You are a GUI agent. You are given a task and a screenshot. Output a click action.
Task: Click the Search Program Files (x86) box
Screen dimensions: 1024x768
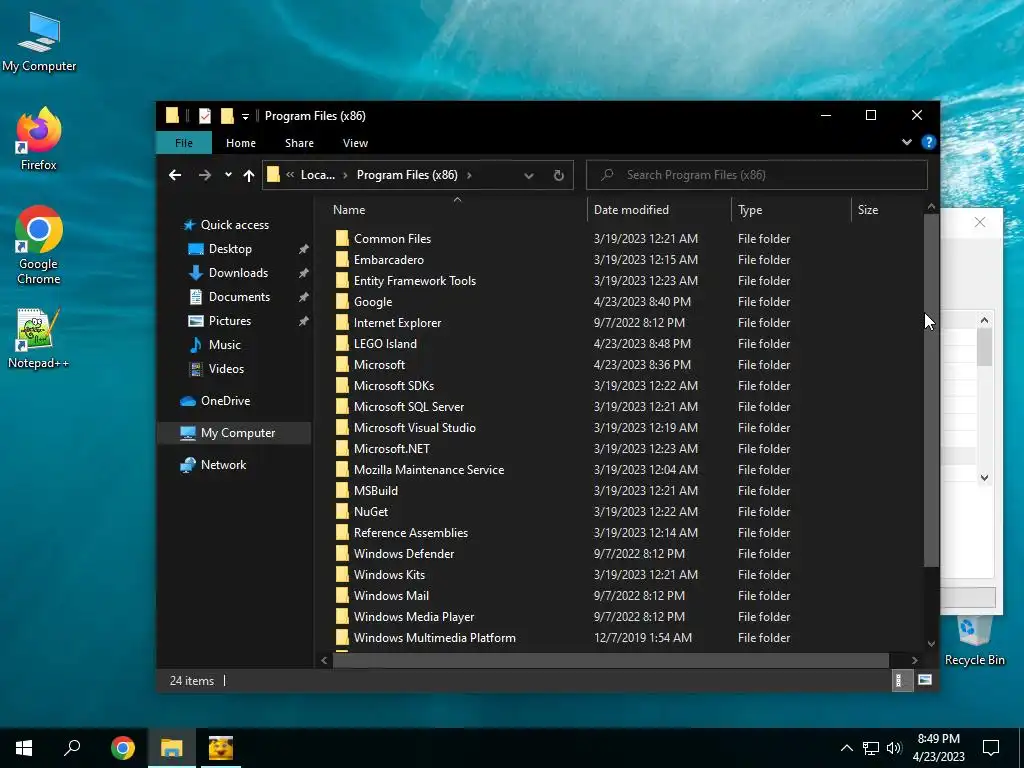[757, 175]
